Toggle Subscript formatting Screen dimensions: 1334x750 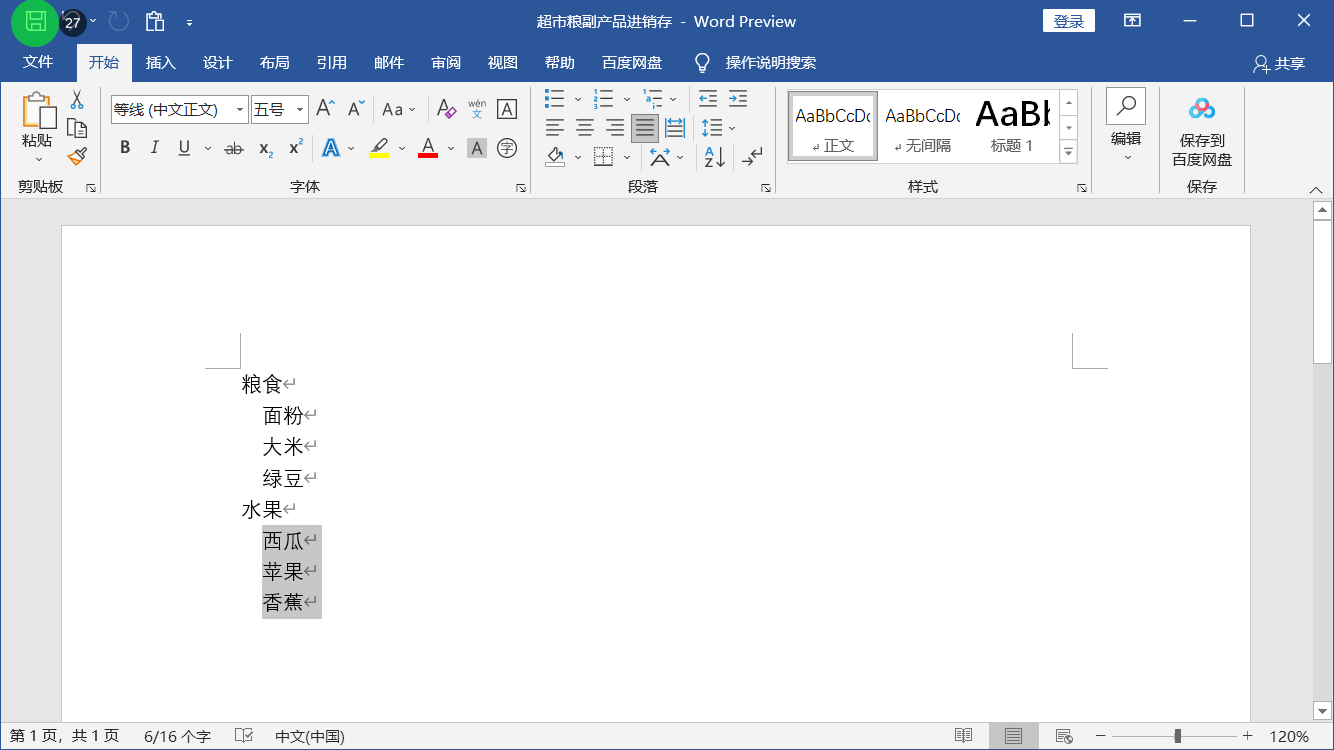[x=265, y=148]
